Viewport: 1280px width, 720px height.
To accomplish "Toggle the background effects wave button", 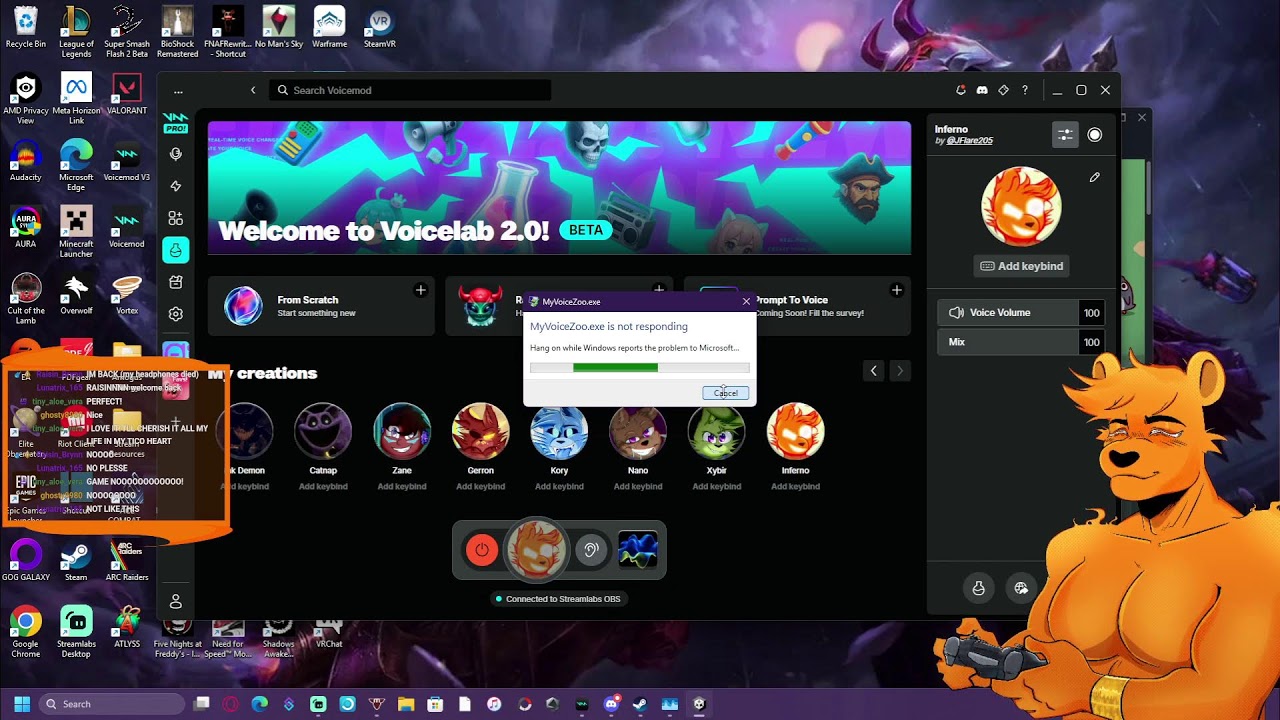I will (638, 550).
